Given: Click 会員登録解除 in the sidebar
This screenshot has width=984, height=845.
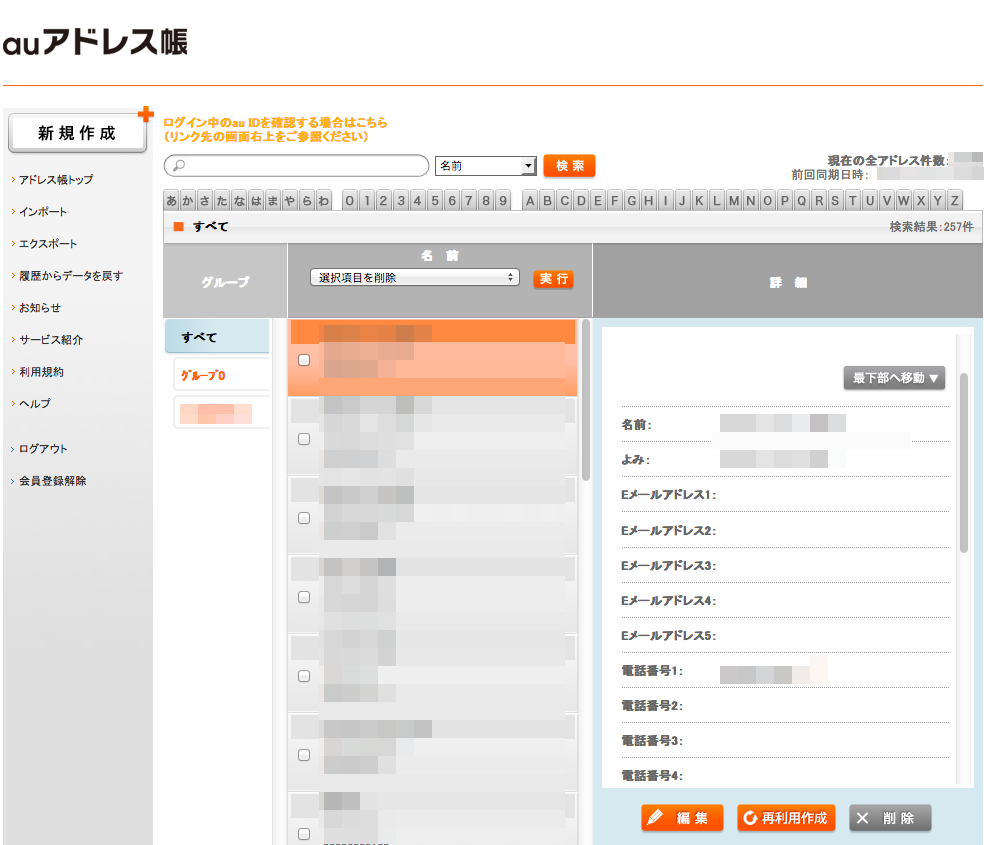Looking at the screenshot, I should tap(53, 481).
